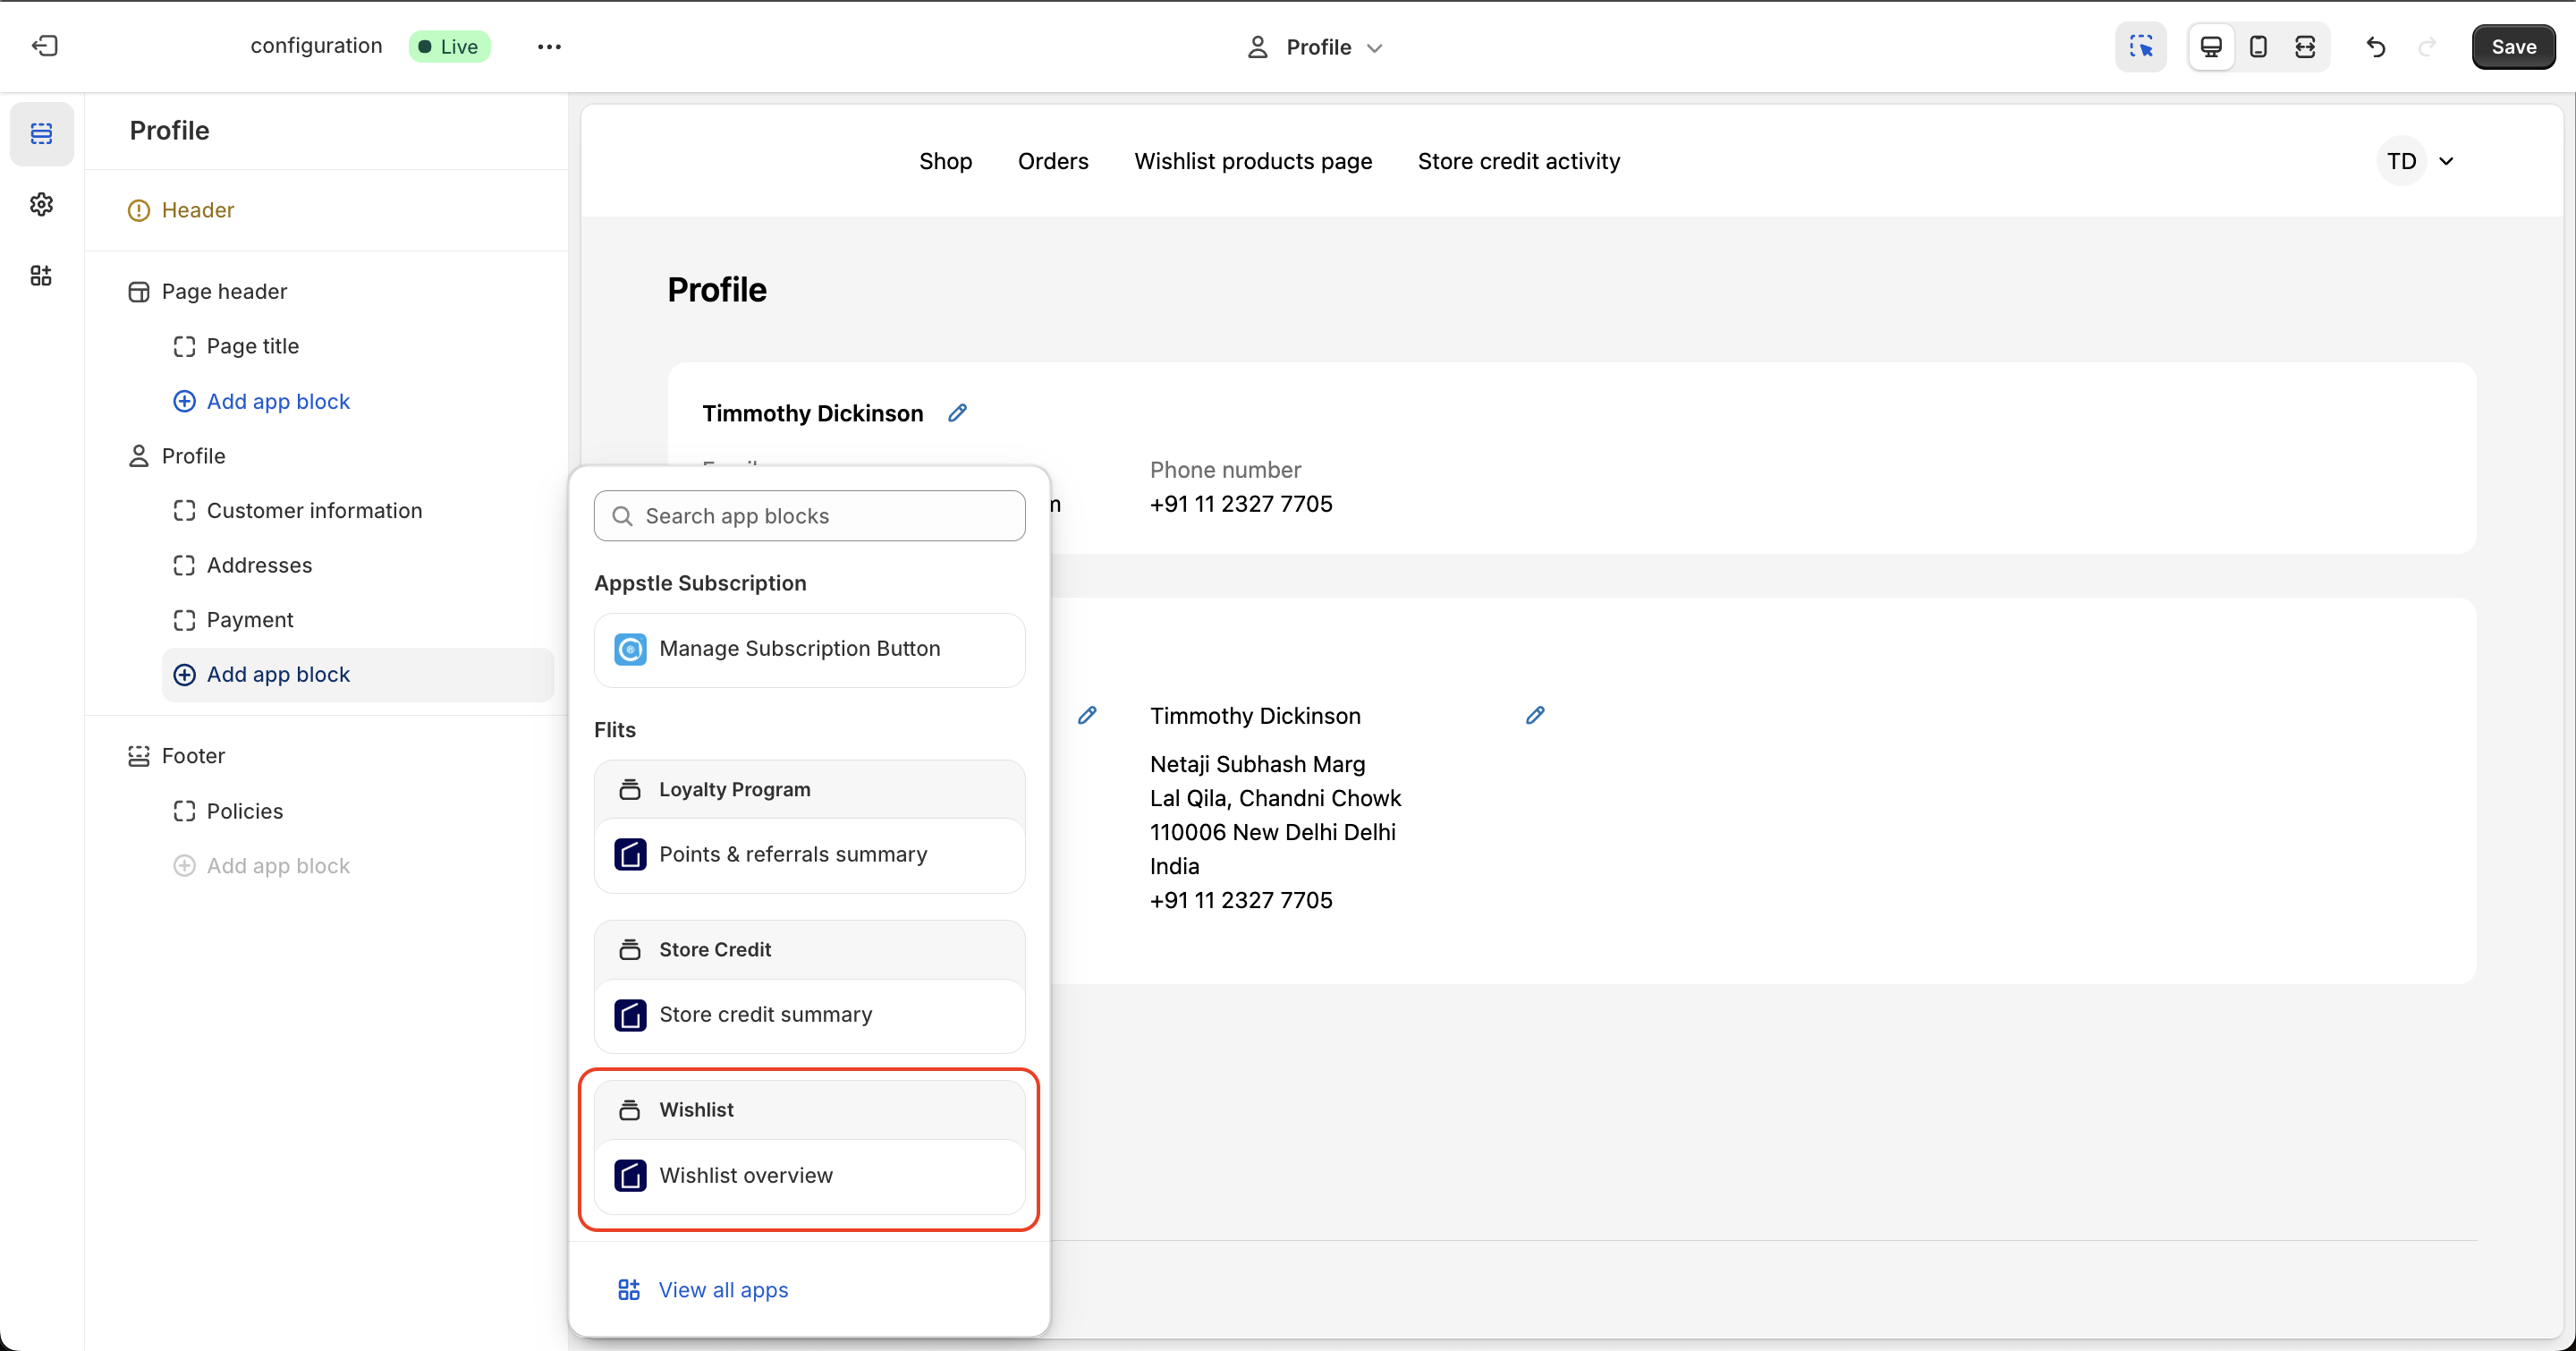Select the Customer information block

(314, 510)
